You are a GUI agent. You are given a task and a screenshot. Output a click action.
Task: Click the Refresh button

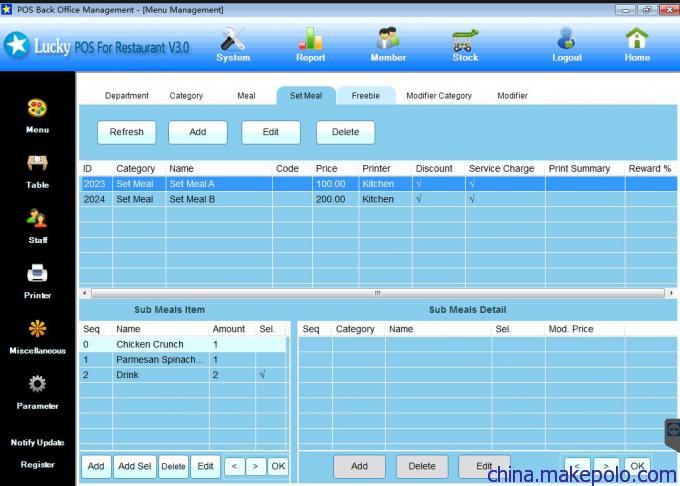(x=127, y=132)
